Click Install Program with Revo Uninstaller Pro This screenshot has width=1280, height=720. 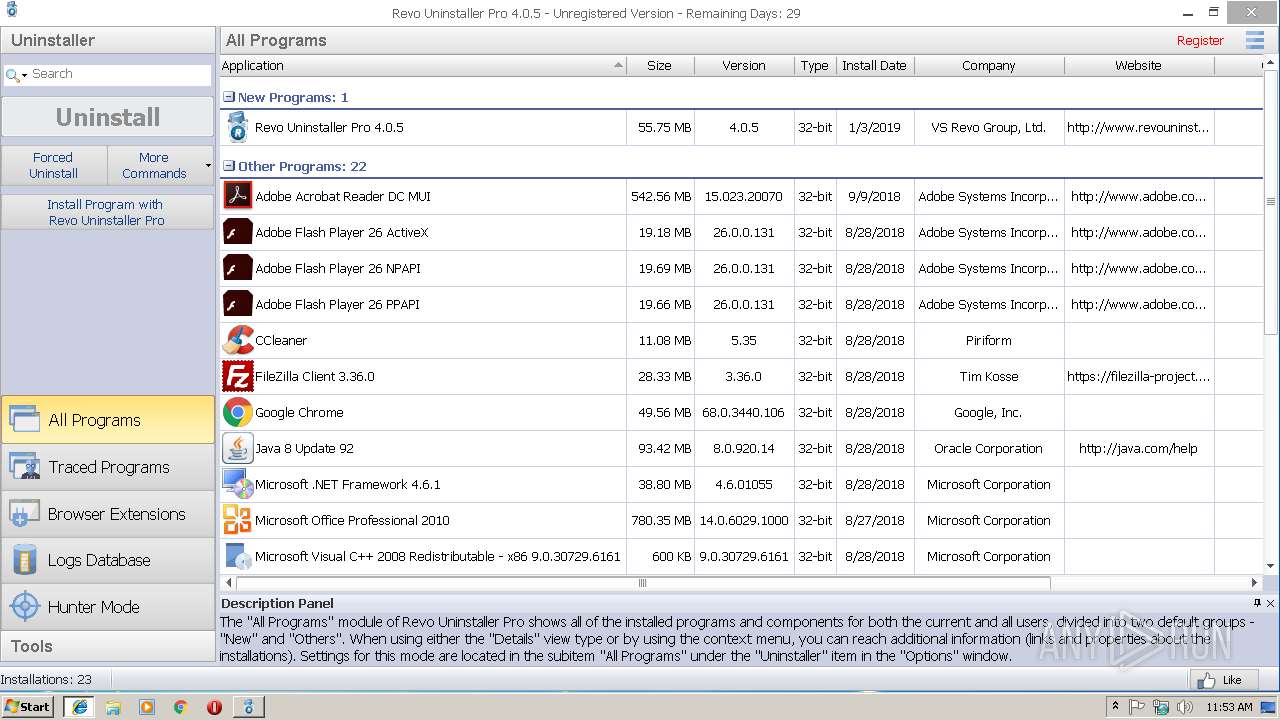[107, 212]
